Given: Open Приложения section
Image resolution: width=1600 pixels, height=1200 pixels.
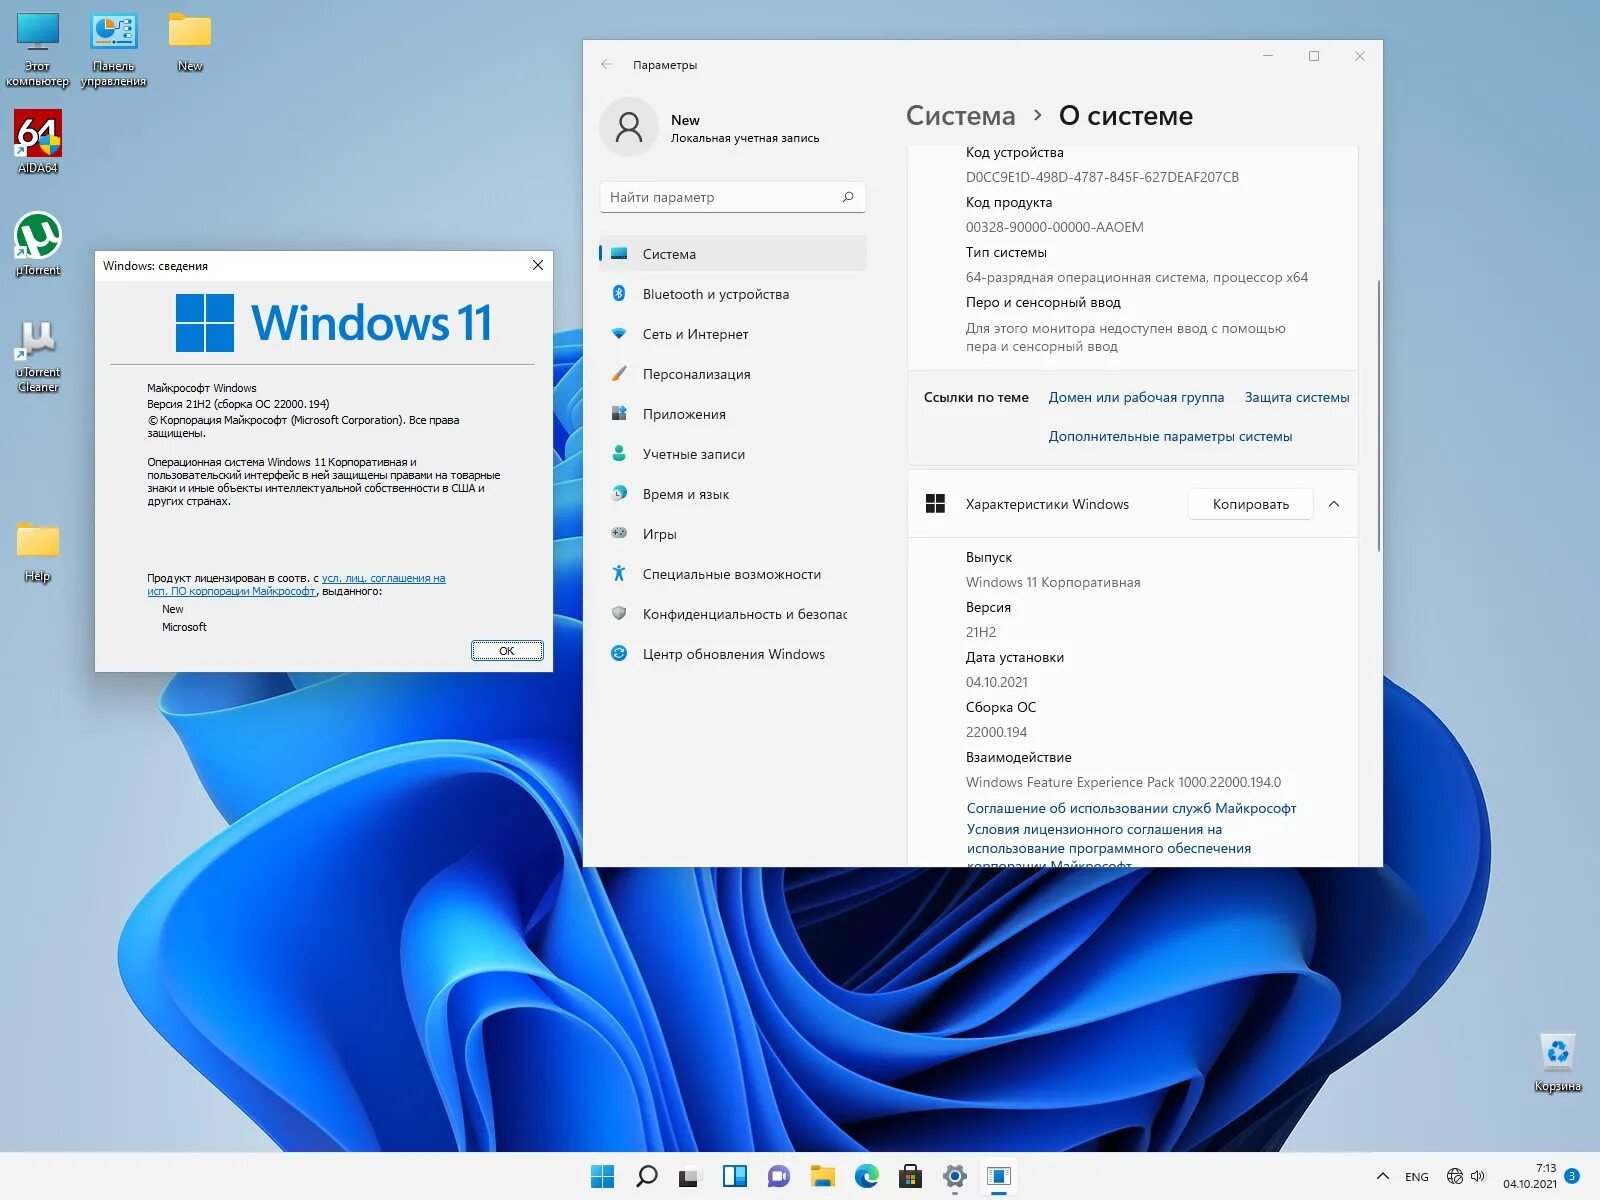Looking at the screenshot, I should (733, 414).
